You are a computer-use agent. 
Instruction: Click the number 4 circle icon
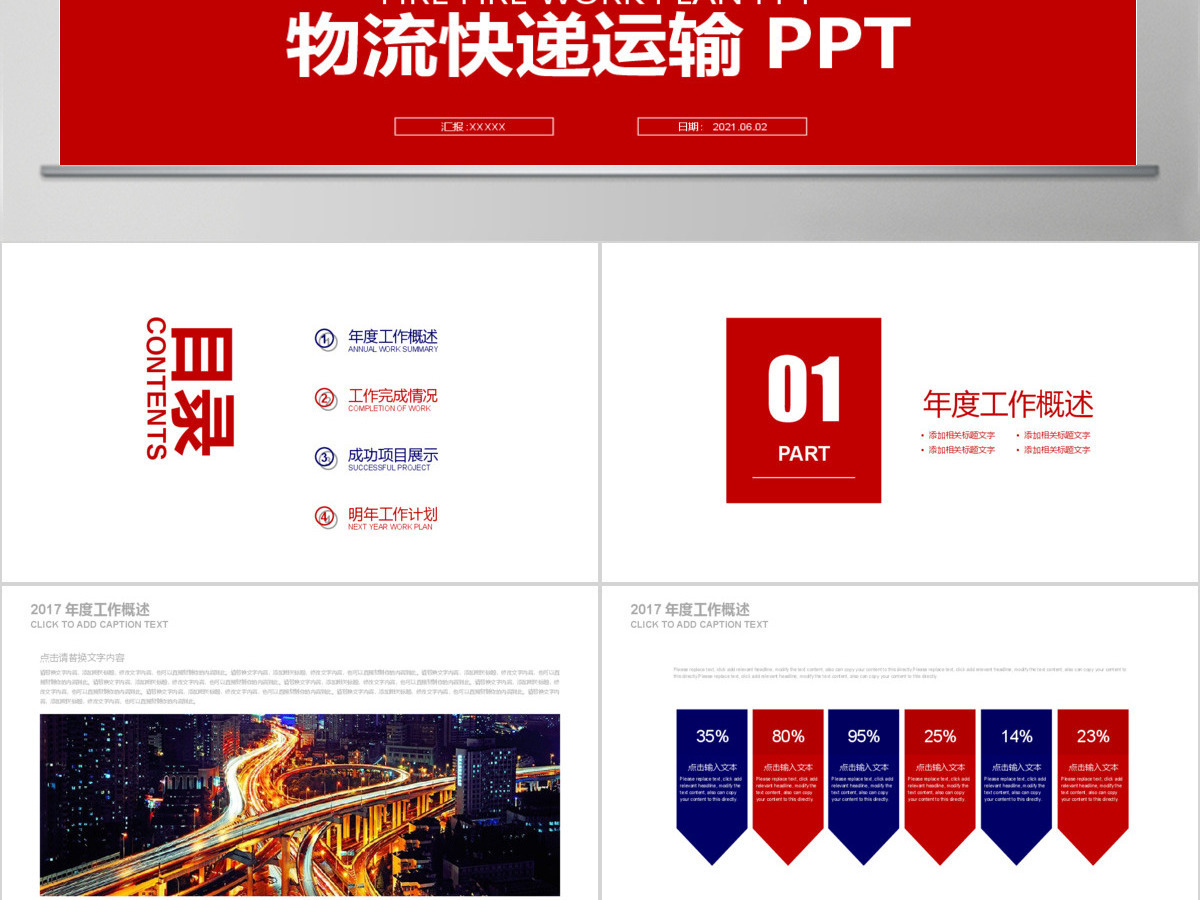coord(325,517)
